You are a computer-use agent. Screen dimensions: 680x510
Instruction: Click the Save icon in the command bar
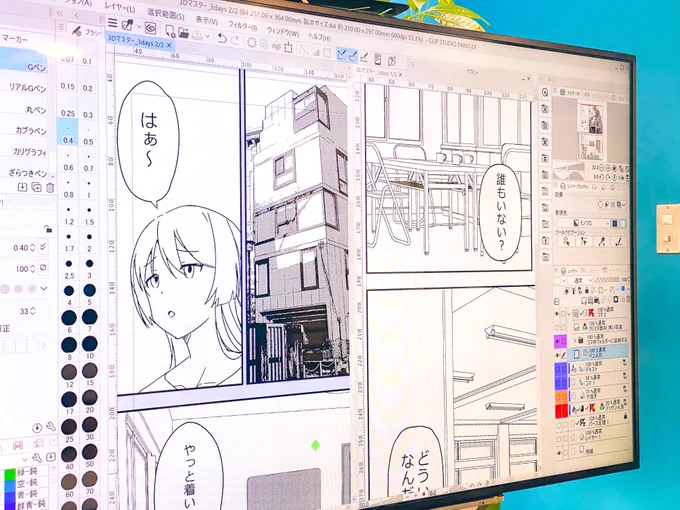click(x=197, y=34)
